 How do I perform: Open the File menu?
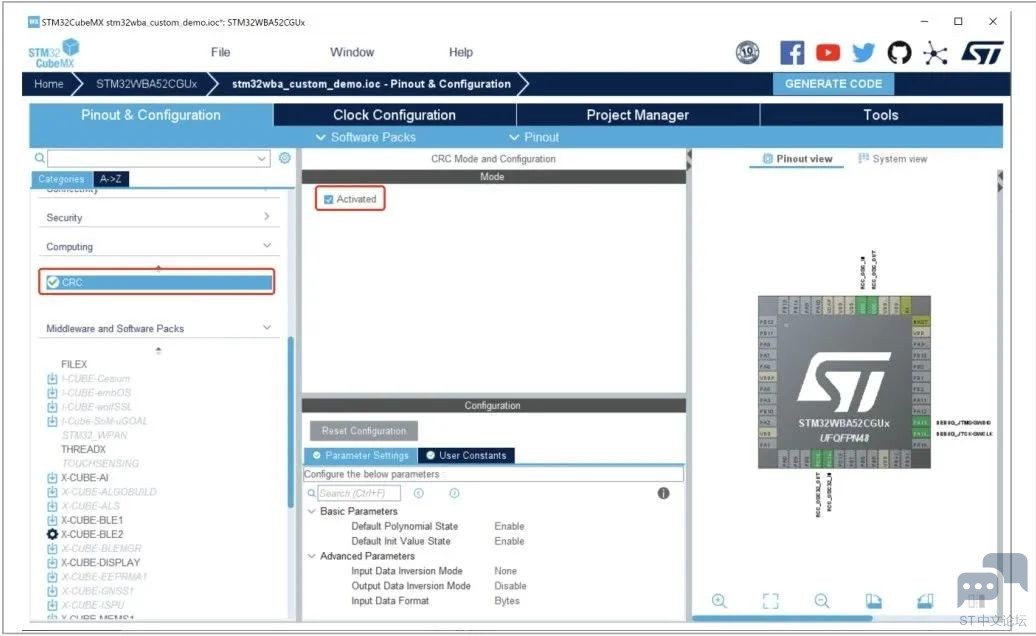click(x=221, y=52)
